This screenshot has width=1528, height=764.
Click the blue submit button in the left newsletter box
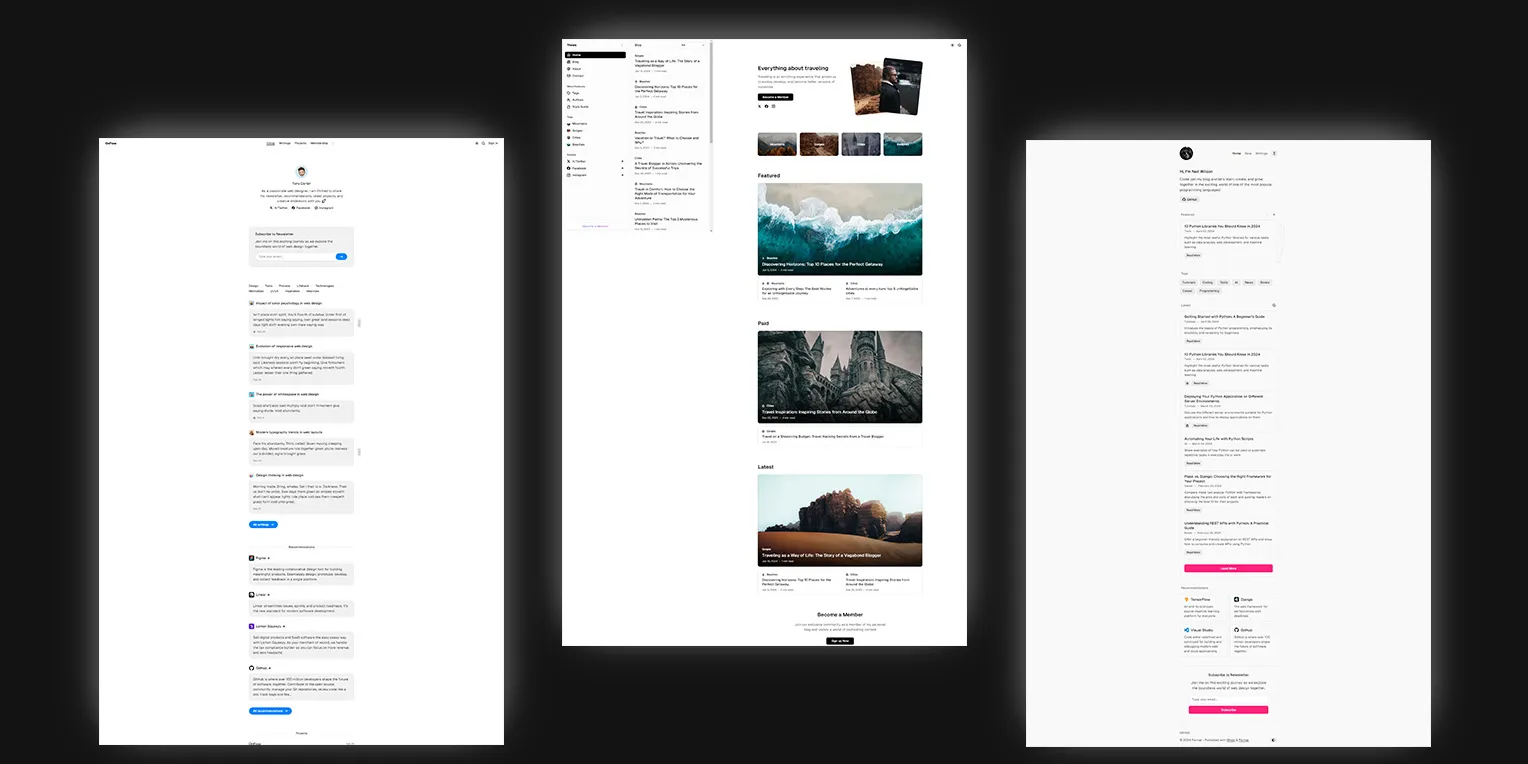coord(341,257)
